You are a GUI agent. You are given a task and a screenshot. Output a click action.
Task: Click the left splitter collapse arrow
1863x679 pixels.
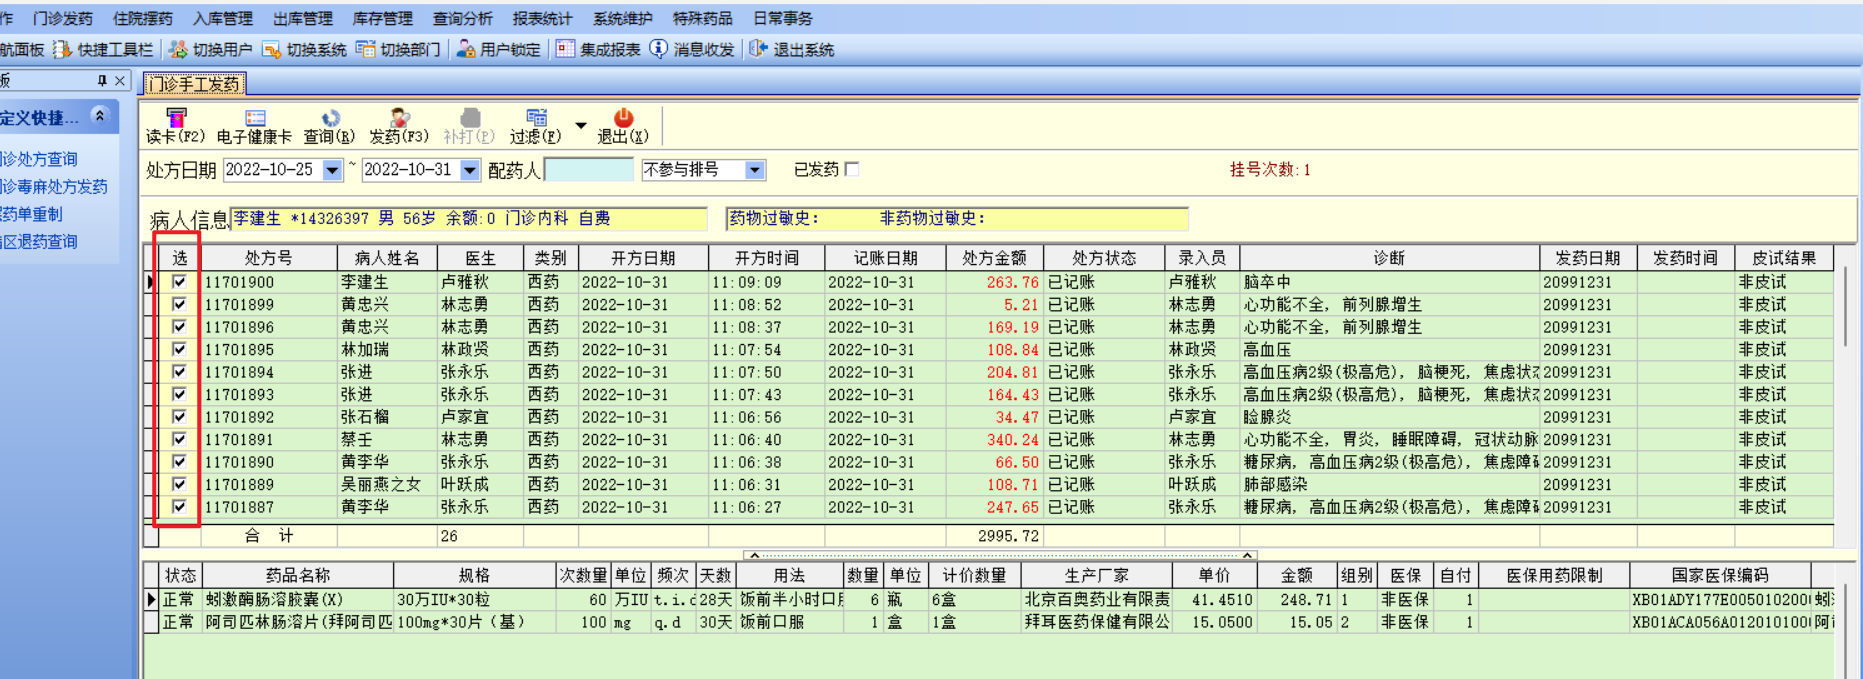click(755, 555)
